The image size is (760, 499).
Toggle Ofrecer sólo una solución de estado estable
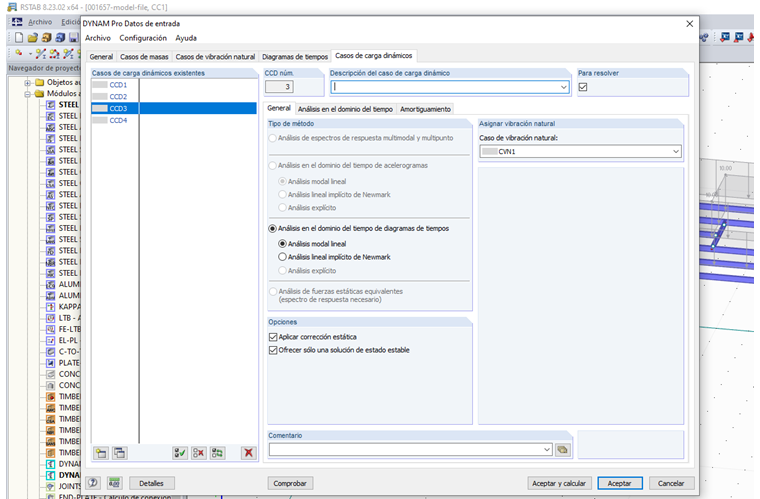pos(273,350)
